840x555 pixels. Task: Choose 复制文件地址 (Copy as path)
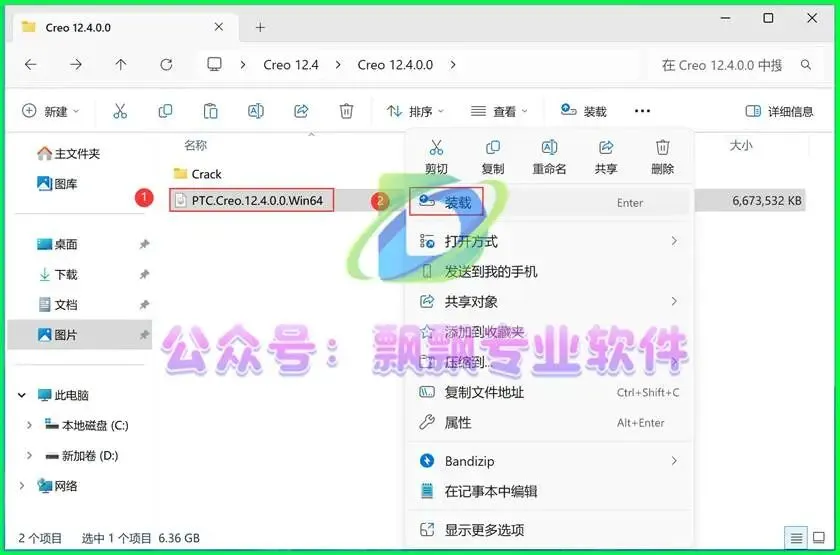(x=549, y=393)
